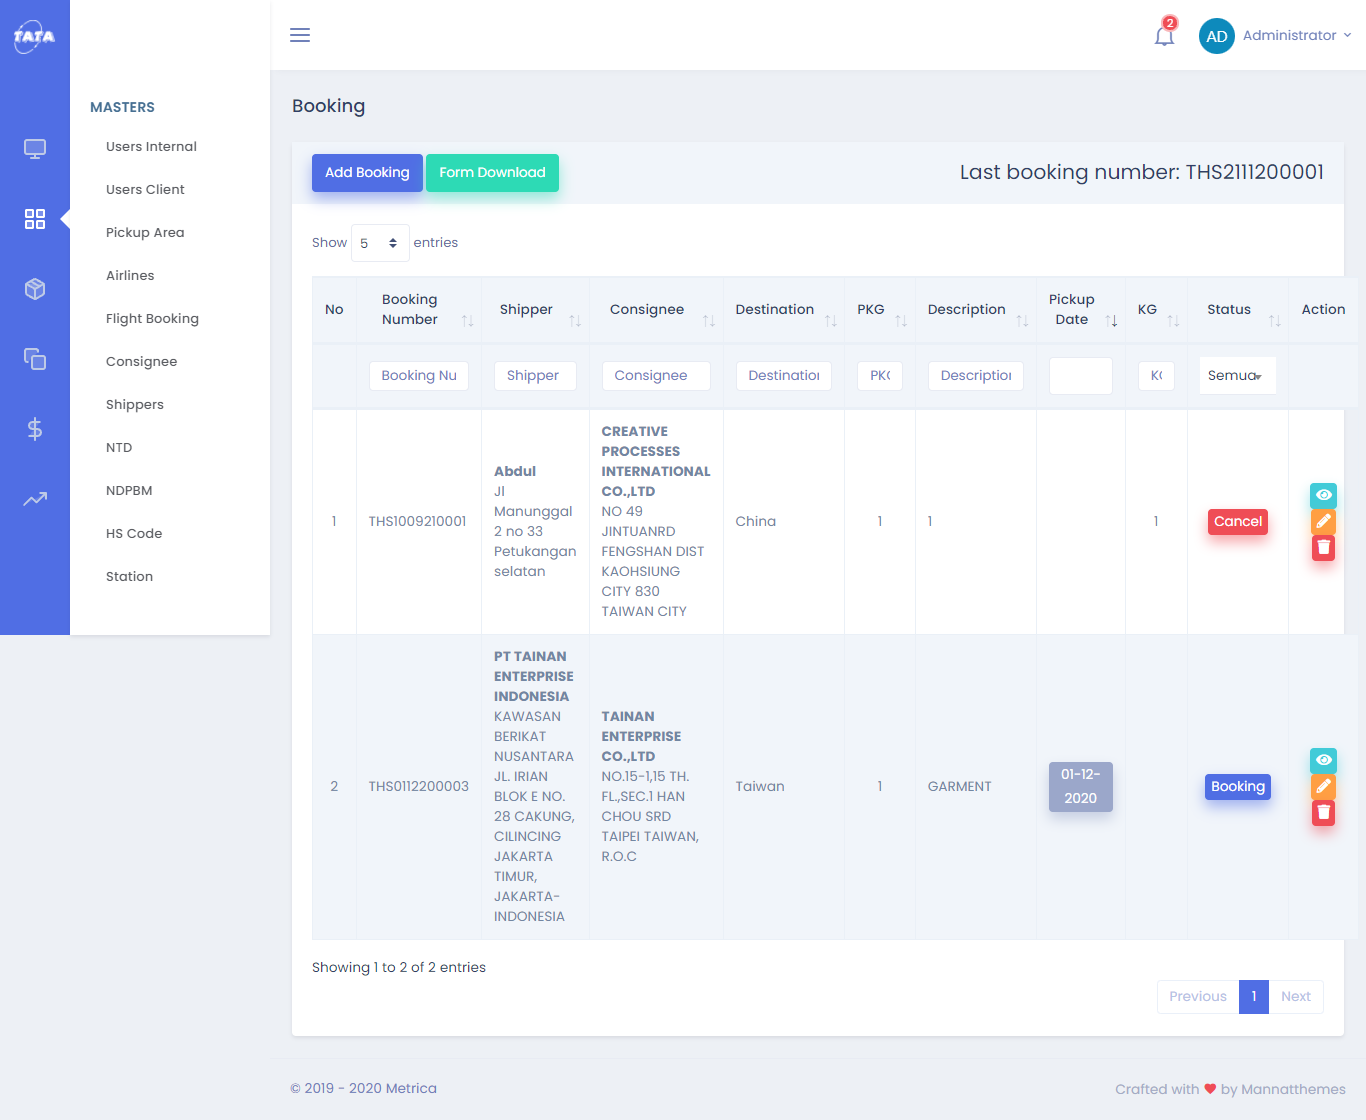Edit booking THS1009210001 with pencil icon
This screenshot has height=1120, width=1366.
coord(1323,521)
